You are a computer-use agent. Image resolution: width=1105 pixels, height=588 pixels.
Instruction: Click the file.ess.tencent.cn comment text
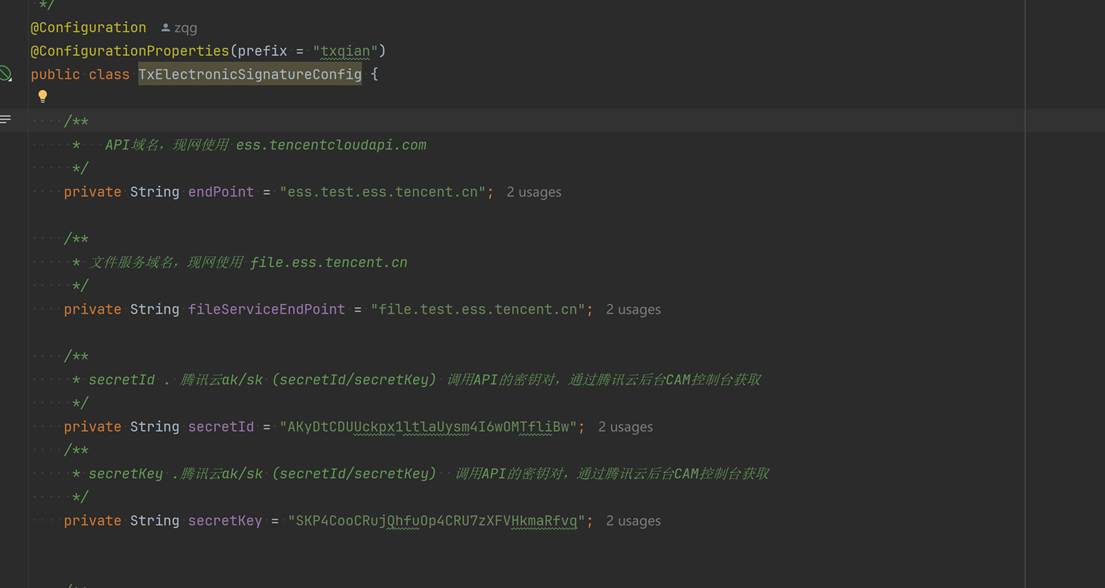pos(328,263)
